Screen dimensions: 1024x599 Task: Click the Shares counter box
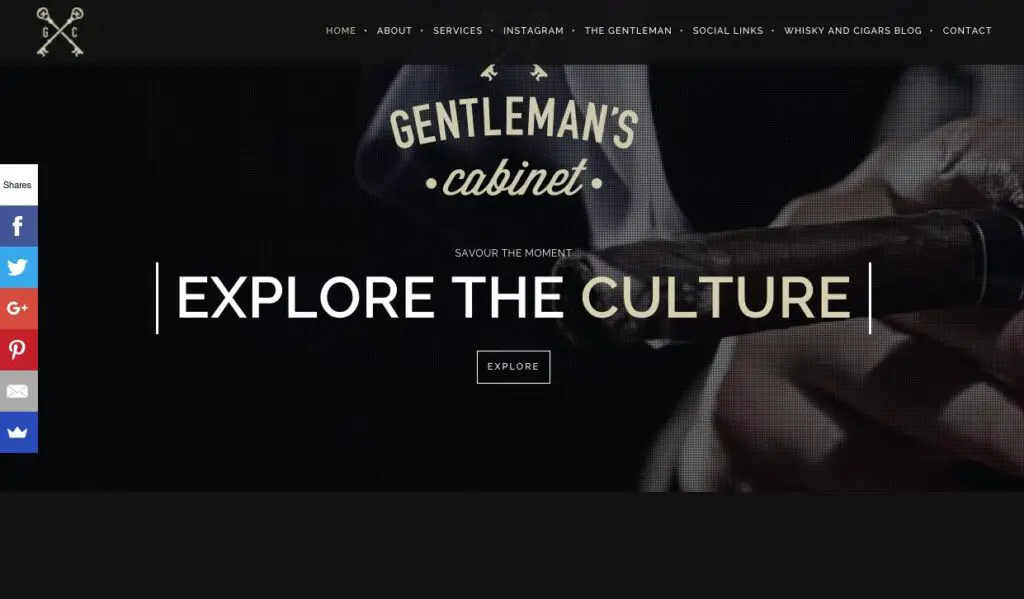(18, 185)
